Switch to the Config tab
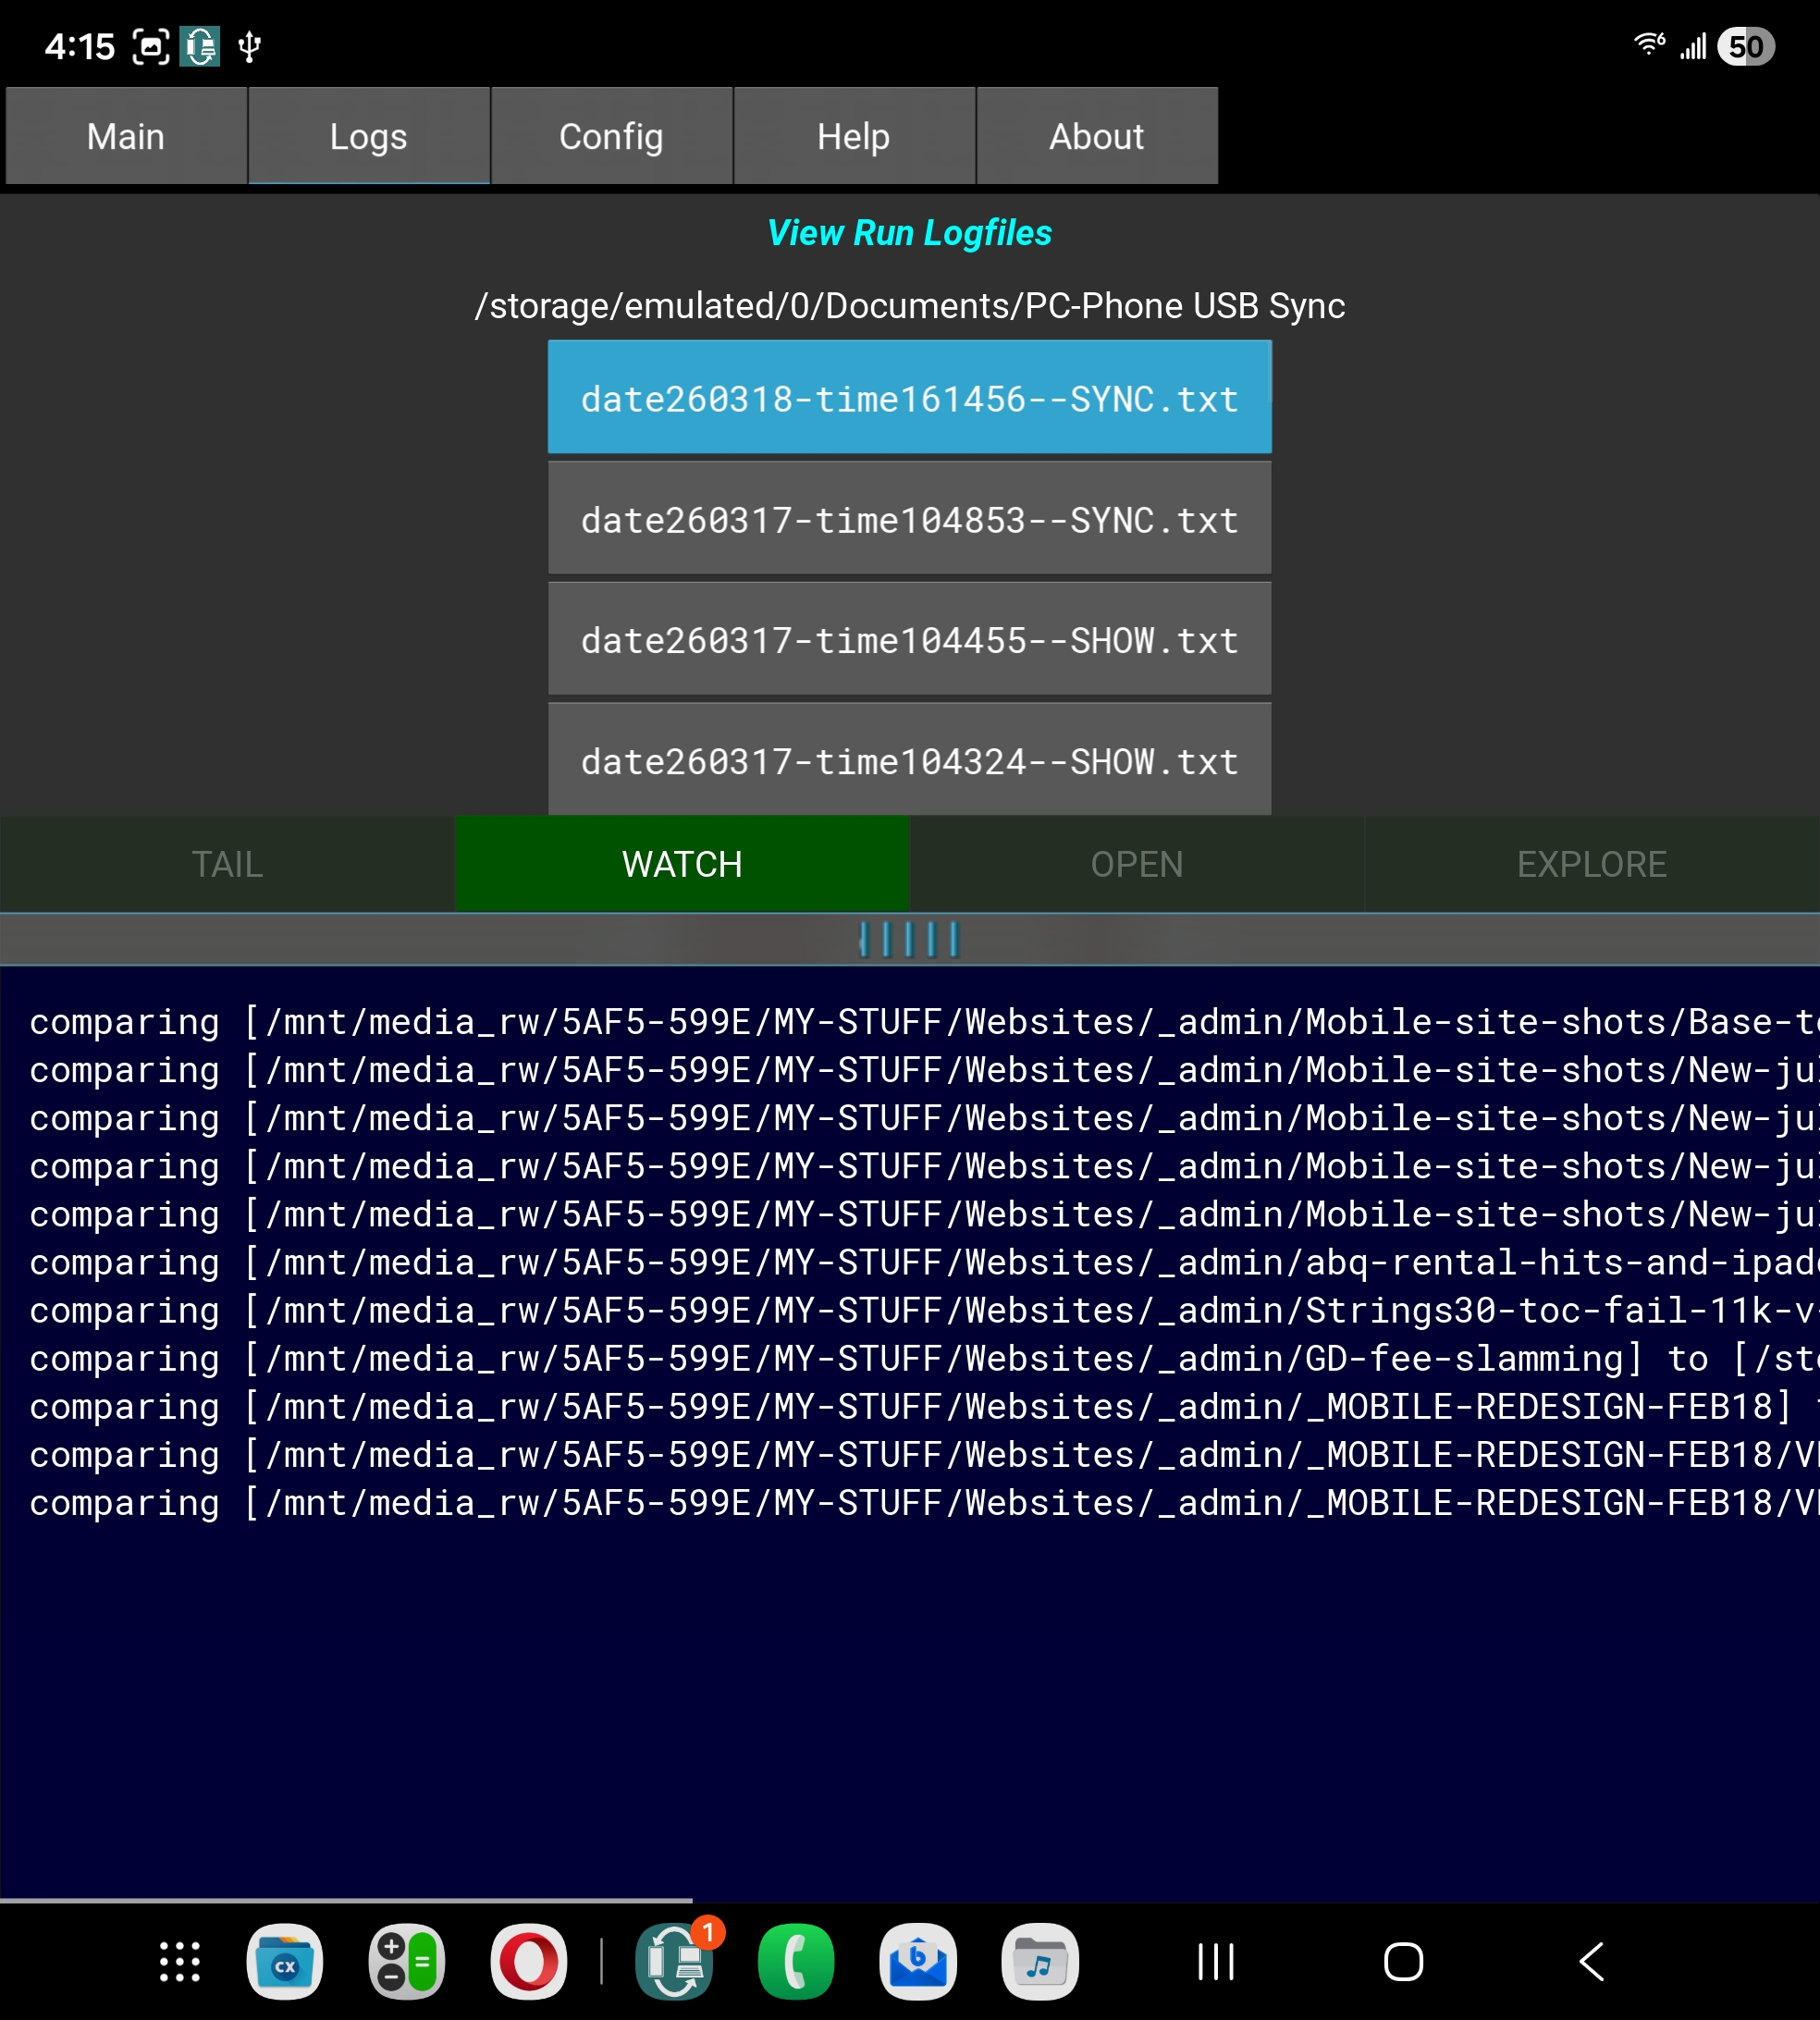The image size is (1820, 2020). [x=611, y=136]
